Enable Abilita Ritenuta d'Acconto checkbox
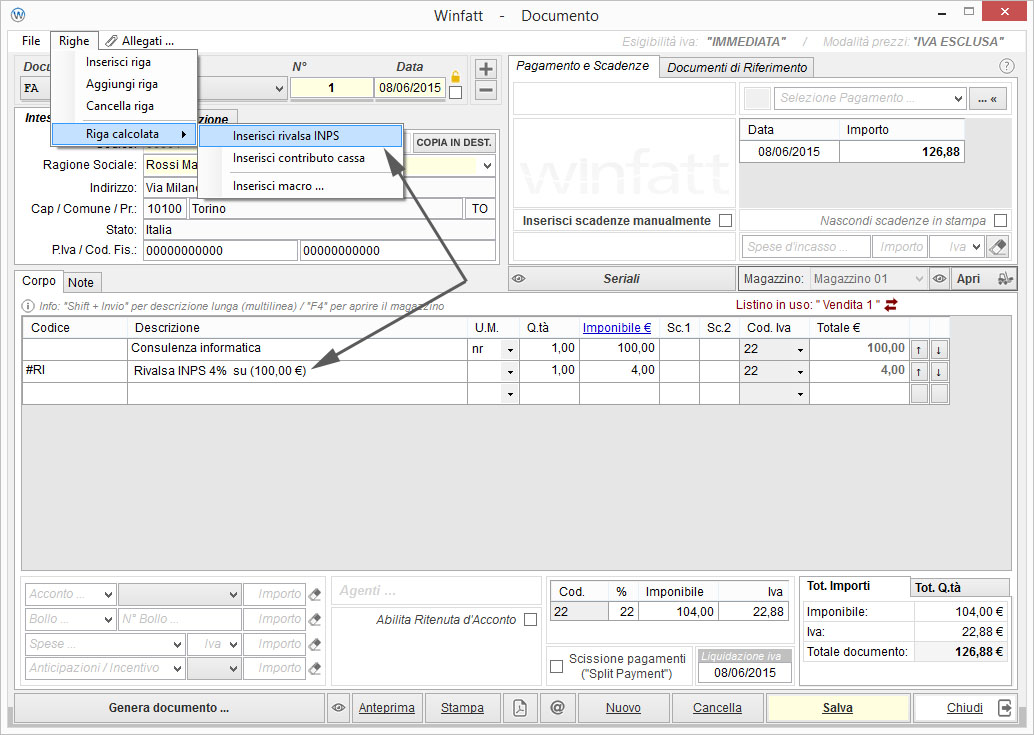Screen dimensions: 1034x735 pyautogui.click(x=530, y=620)
